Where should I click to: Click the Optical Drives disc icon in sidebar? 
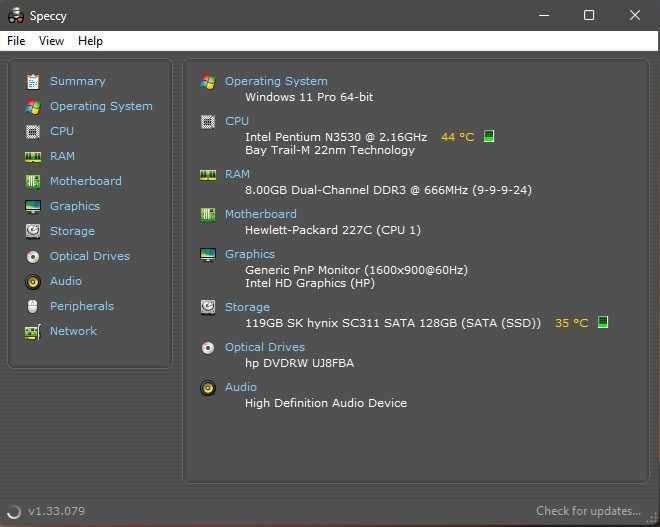[x=33, y=256]
